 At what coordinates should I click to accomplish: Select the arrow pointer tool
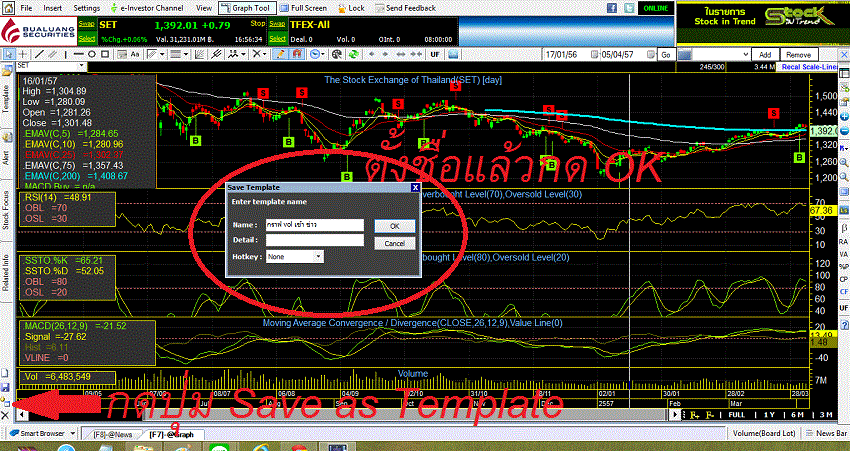coord(9,54)
